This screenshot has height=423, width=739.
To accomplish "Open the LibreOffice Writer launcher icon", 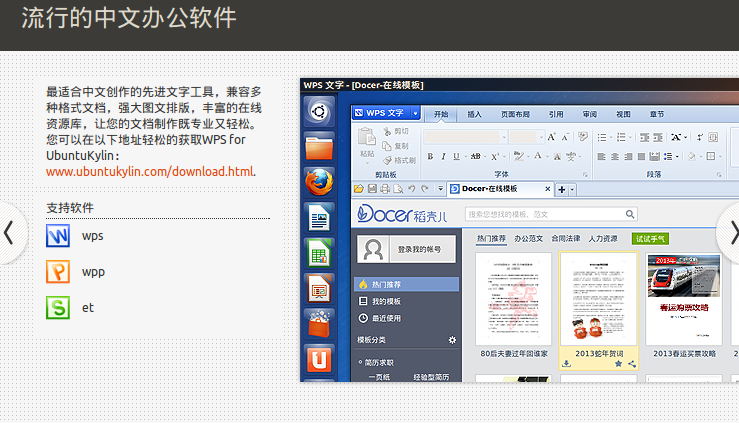I will [319, 218].
